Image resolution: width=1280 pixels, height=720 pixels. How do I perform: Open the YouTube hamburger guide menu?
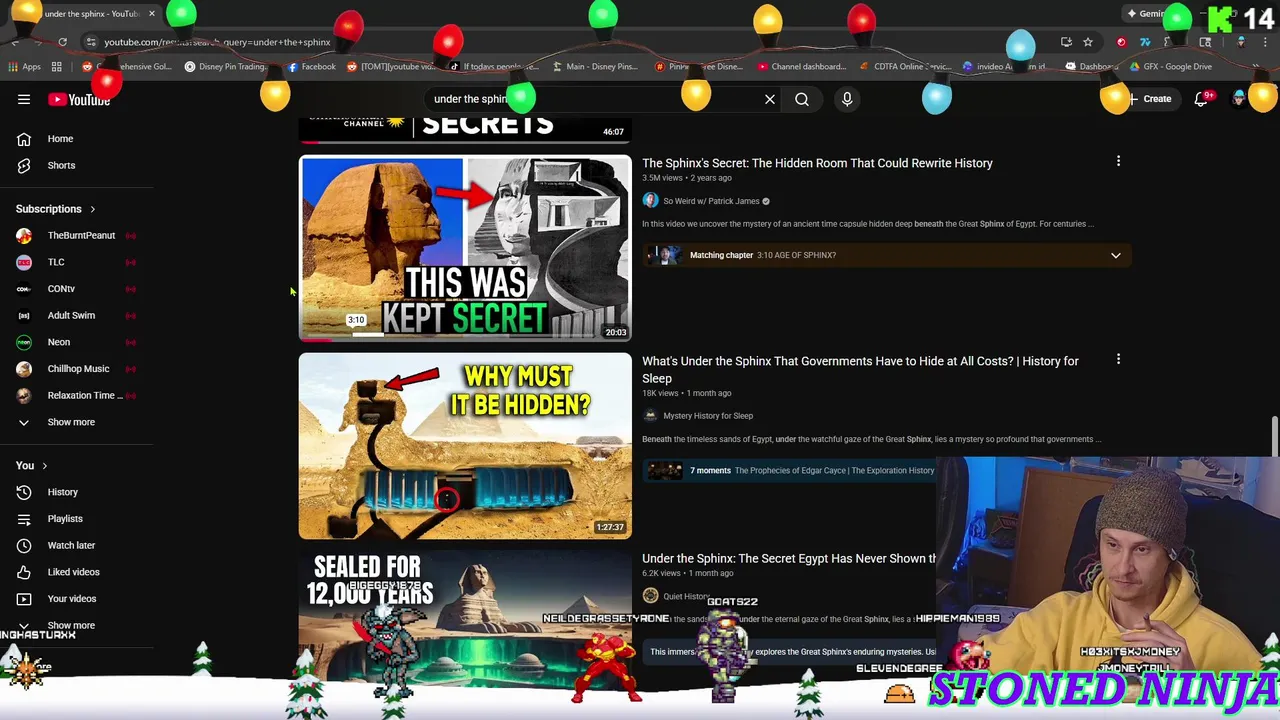point(24,99)
